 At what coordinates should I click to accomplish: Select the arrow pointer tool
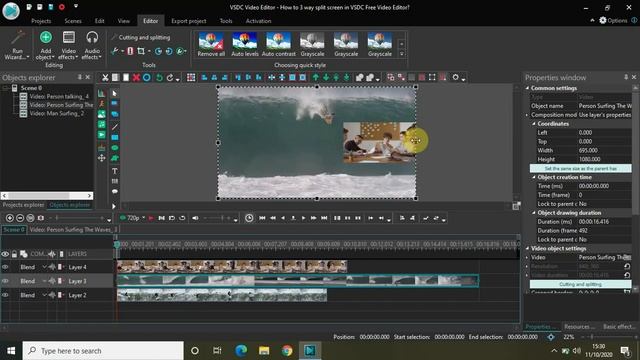115,93
